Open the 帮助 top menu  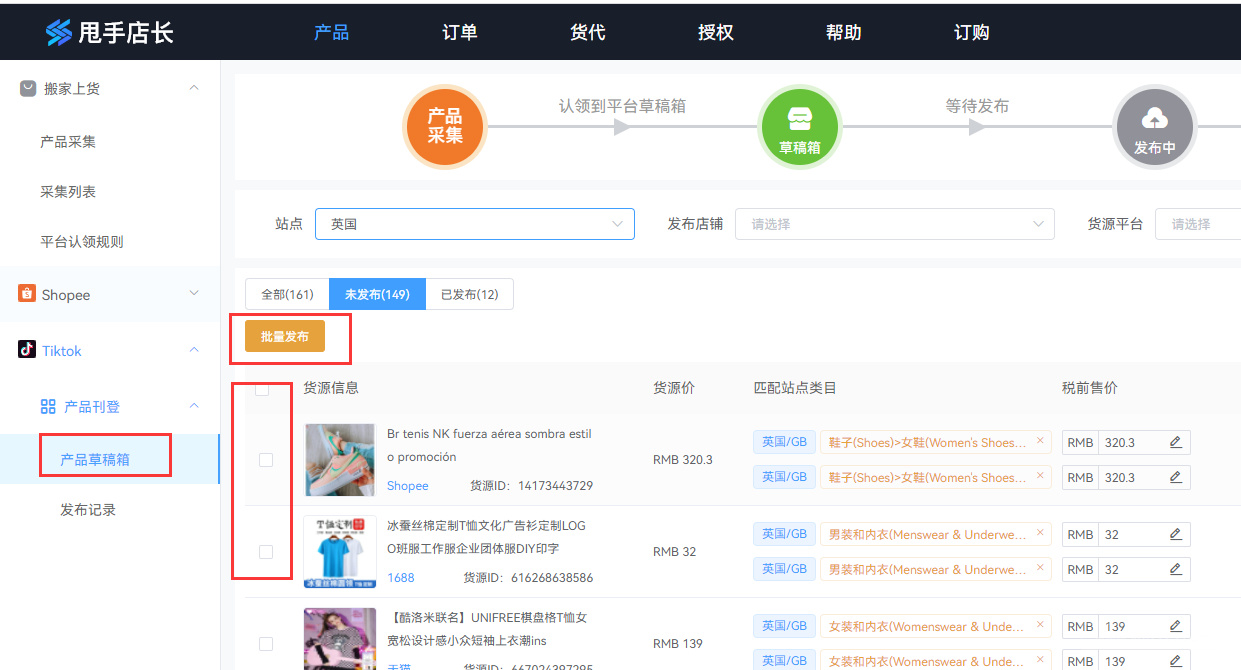click(843, 32)
